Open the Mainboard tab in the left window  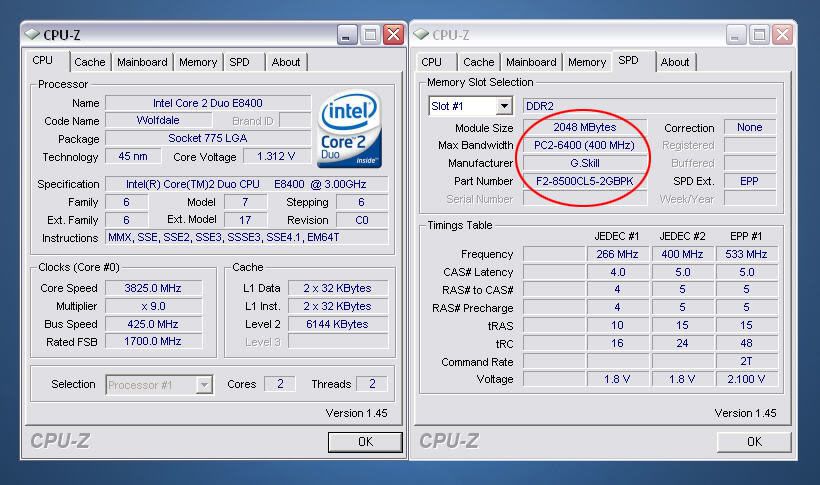click(142, 62)
